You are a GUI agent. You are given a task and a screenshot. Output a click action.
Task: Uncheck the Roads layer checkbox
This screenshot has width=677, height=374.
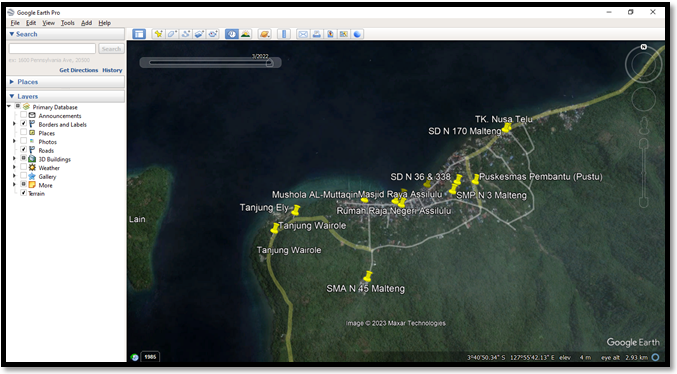coord(24,149)
